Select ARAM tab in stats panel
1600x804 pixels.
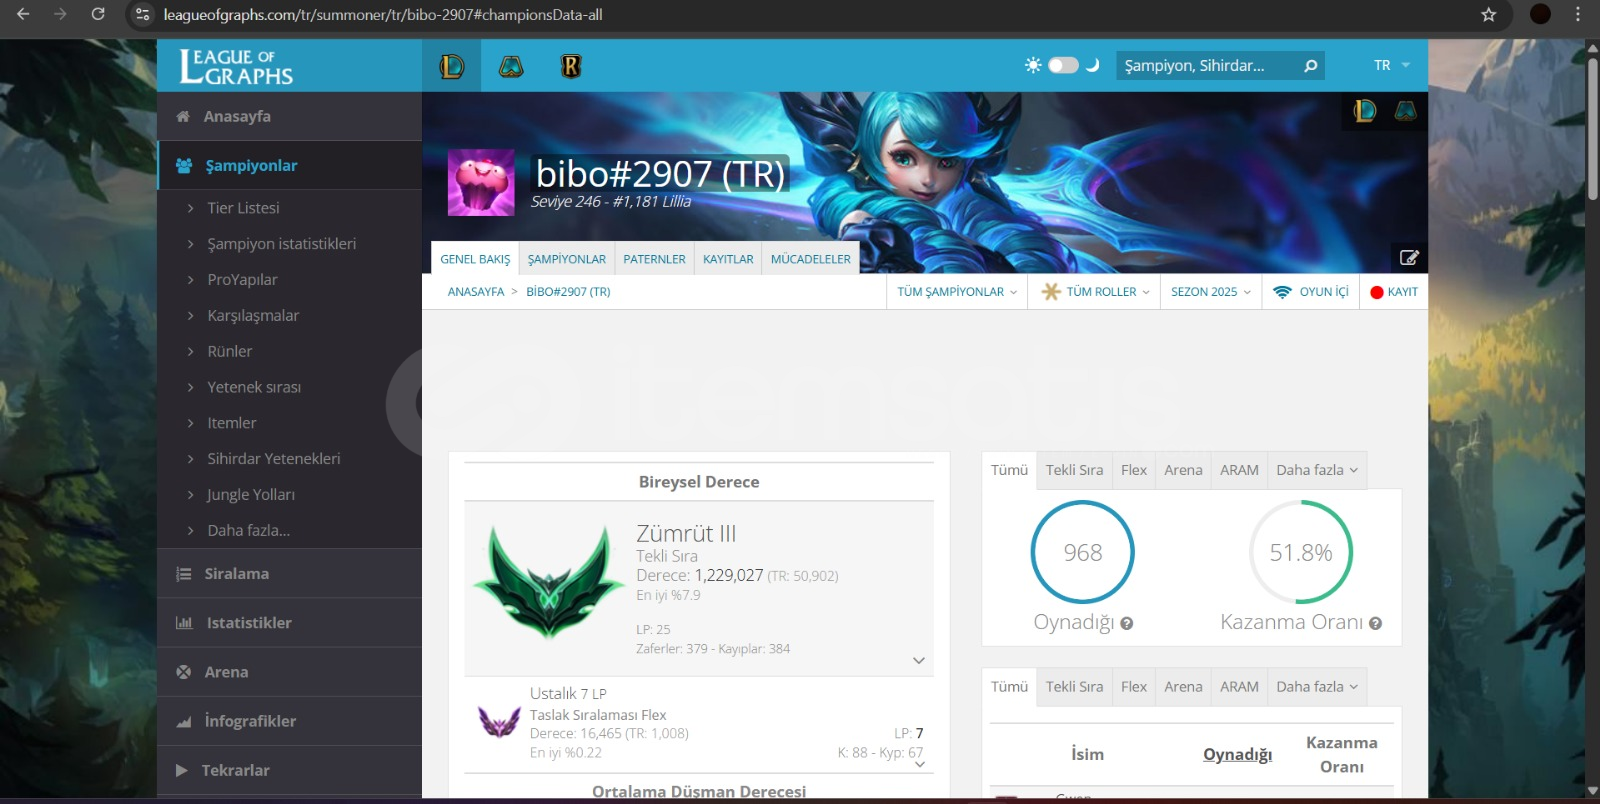click(x=1239, y=470)
